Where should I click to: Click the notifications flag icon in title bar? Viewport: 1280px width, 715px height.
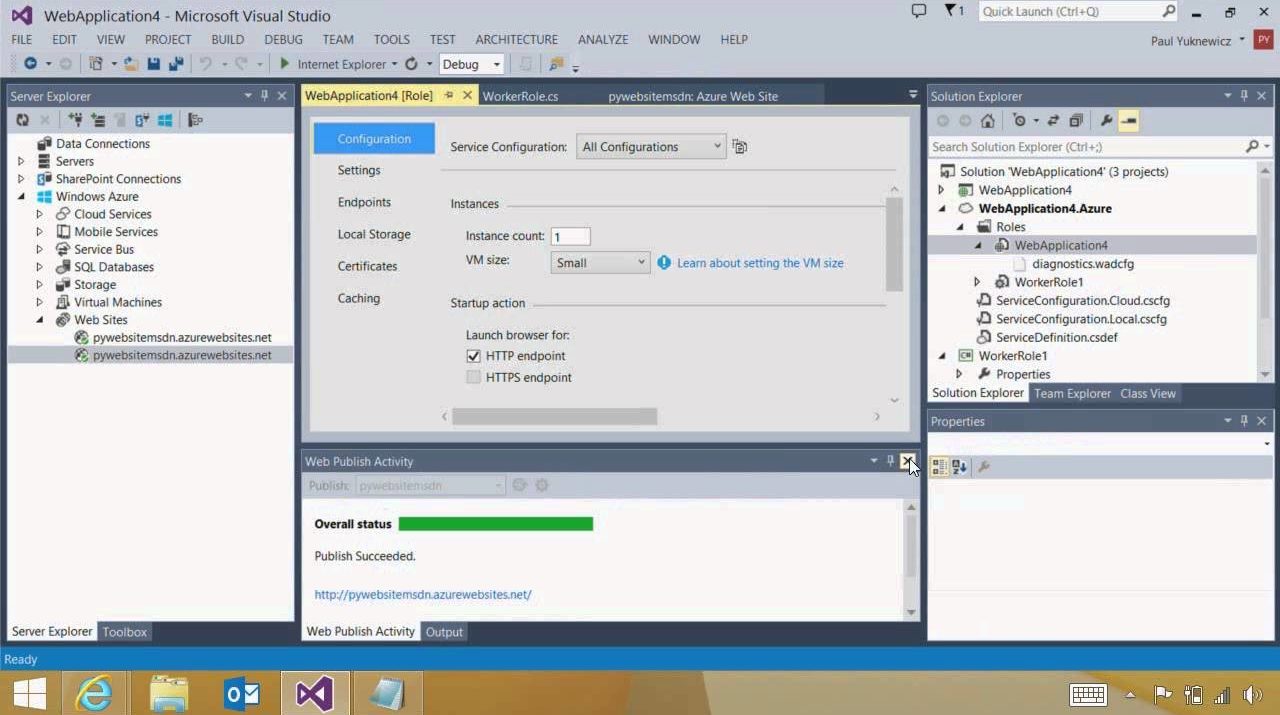tap(952, 11)
